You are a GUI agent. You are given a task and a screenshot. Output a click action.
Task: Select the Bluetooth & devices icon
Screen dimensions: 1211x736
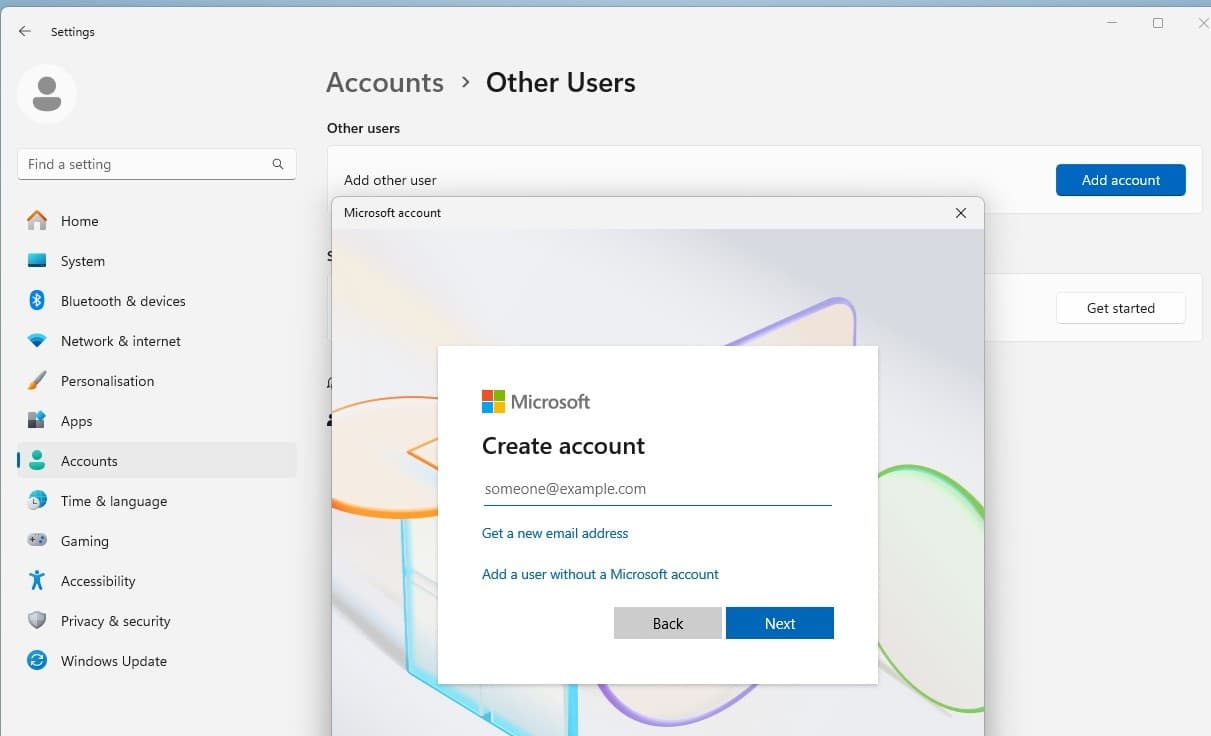37,301
